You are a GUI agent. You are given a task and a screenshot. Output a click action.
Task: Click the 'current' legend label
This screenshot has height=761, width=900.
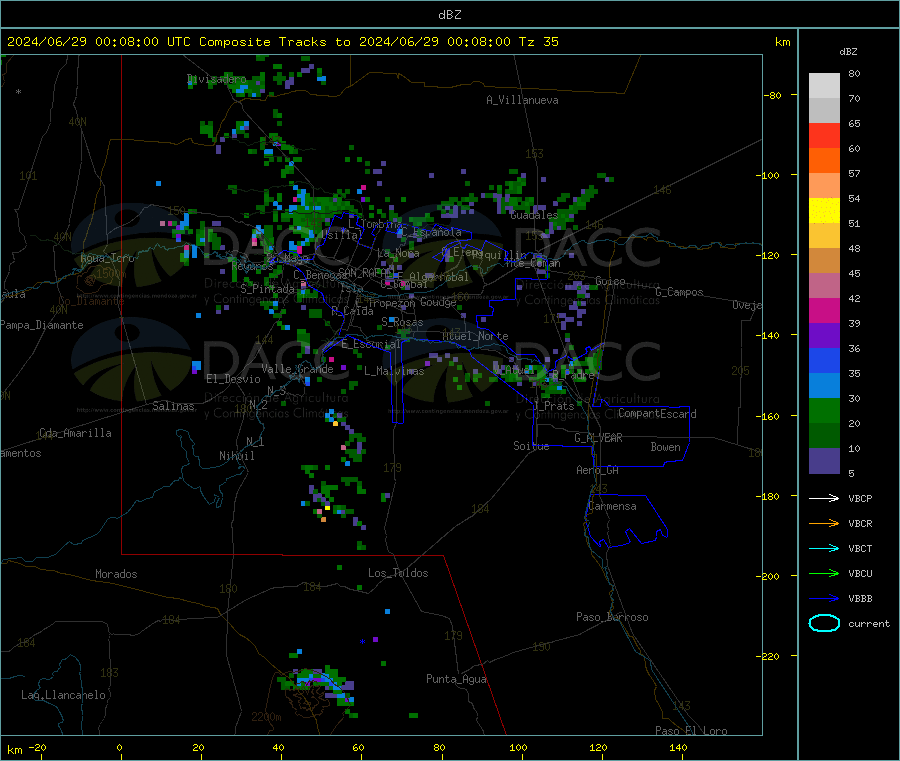tap(869, 623)
